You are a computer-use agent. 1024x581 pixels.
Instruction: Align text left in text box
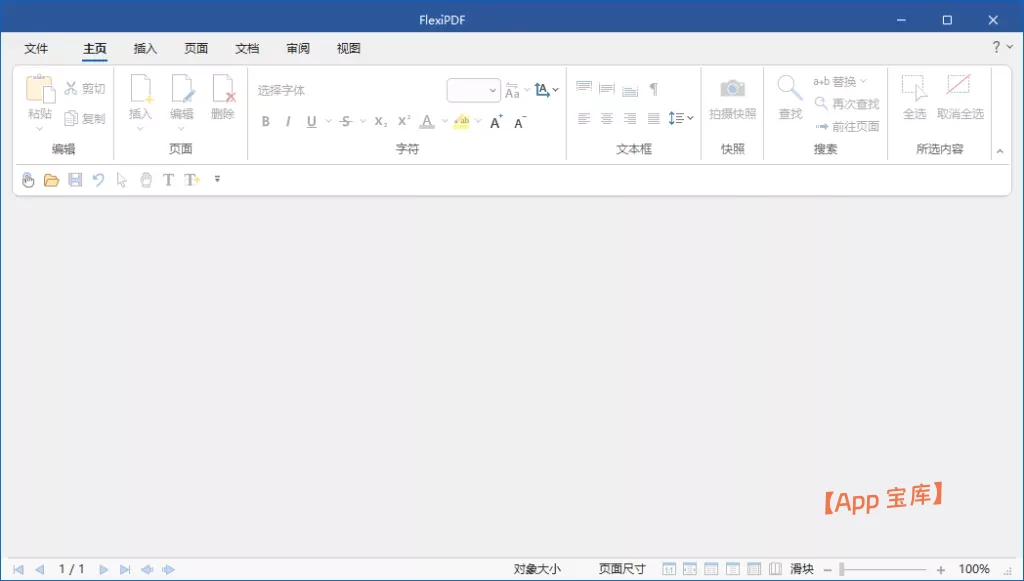pyautogui.click(x=584, y=118)
